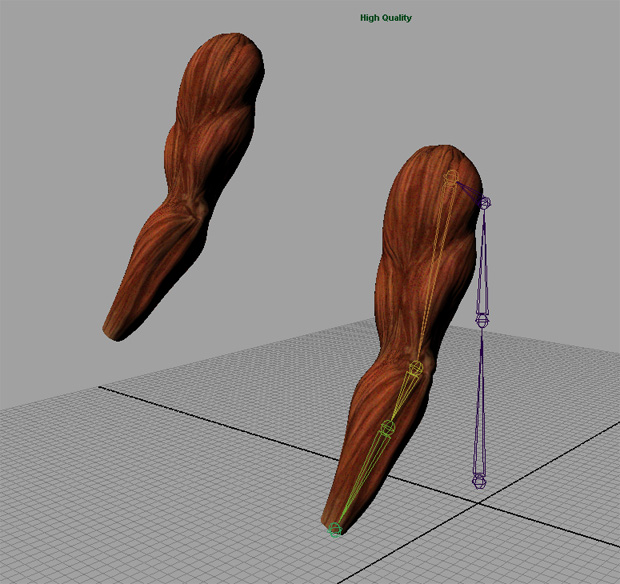Pick yellow forearm joint below the elbow
Image resolution: width=620 pixels, height=584 pixels.
(x=388, y=428)
